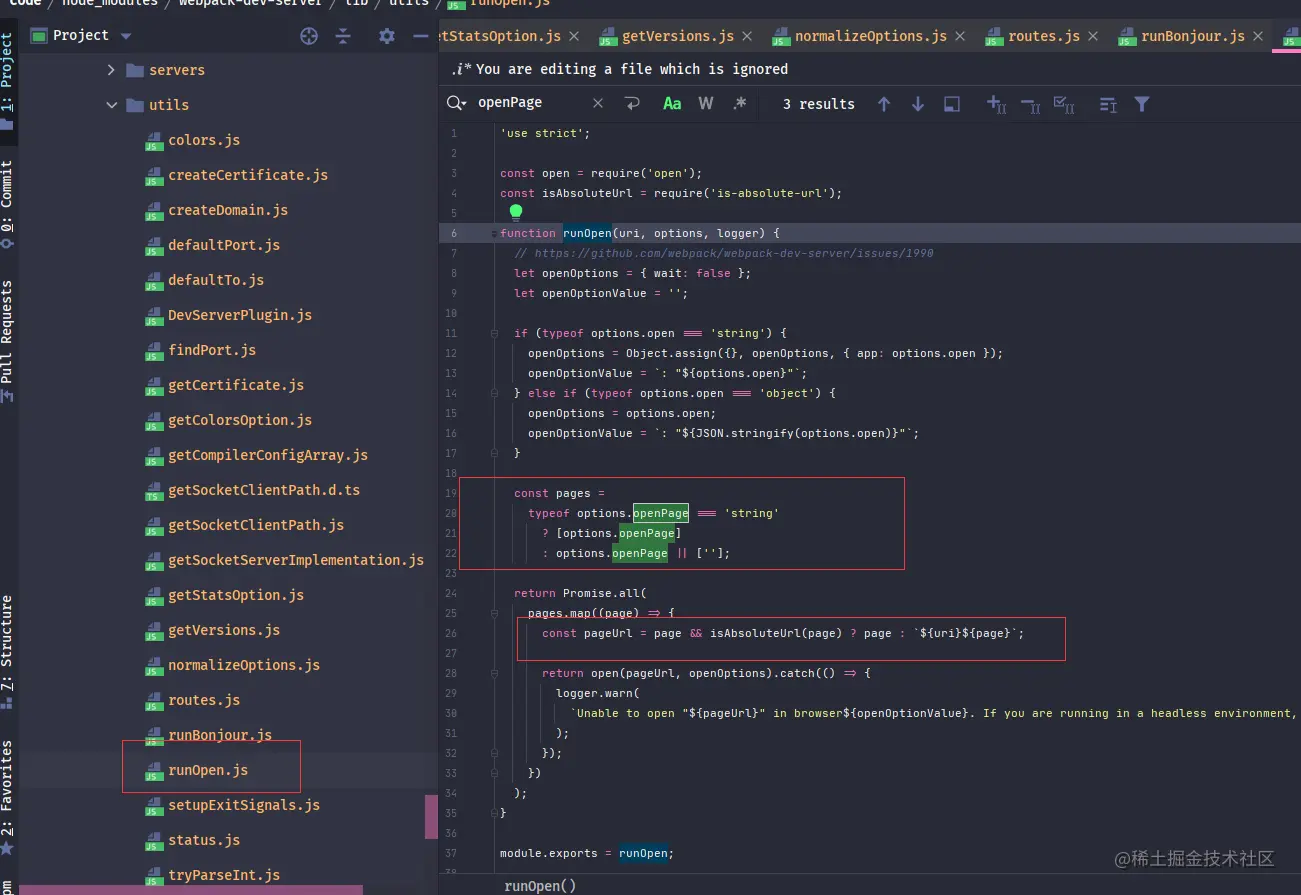Collapse the utils folder

(111, 105)
